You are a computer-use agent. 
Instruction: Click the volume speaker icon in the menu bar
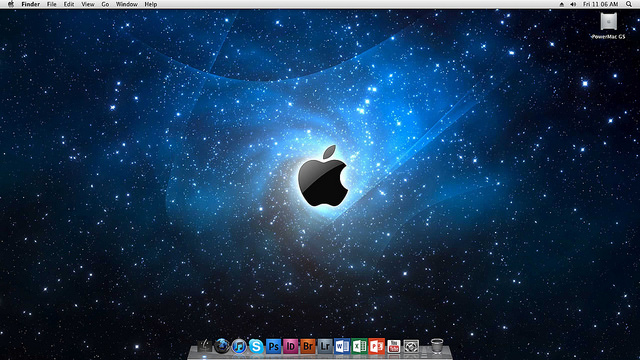pos(573,4)
